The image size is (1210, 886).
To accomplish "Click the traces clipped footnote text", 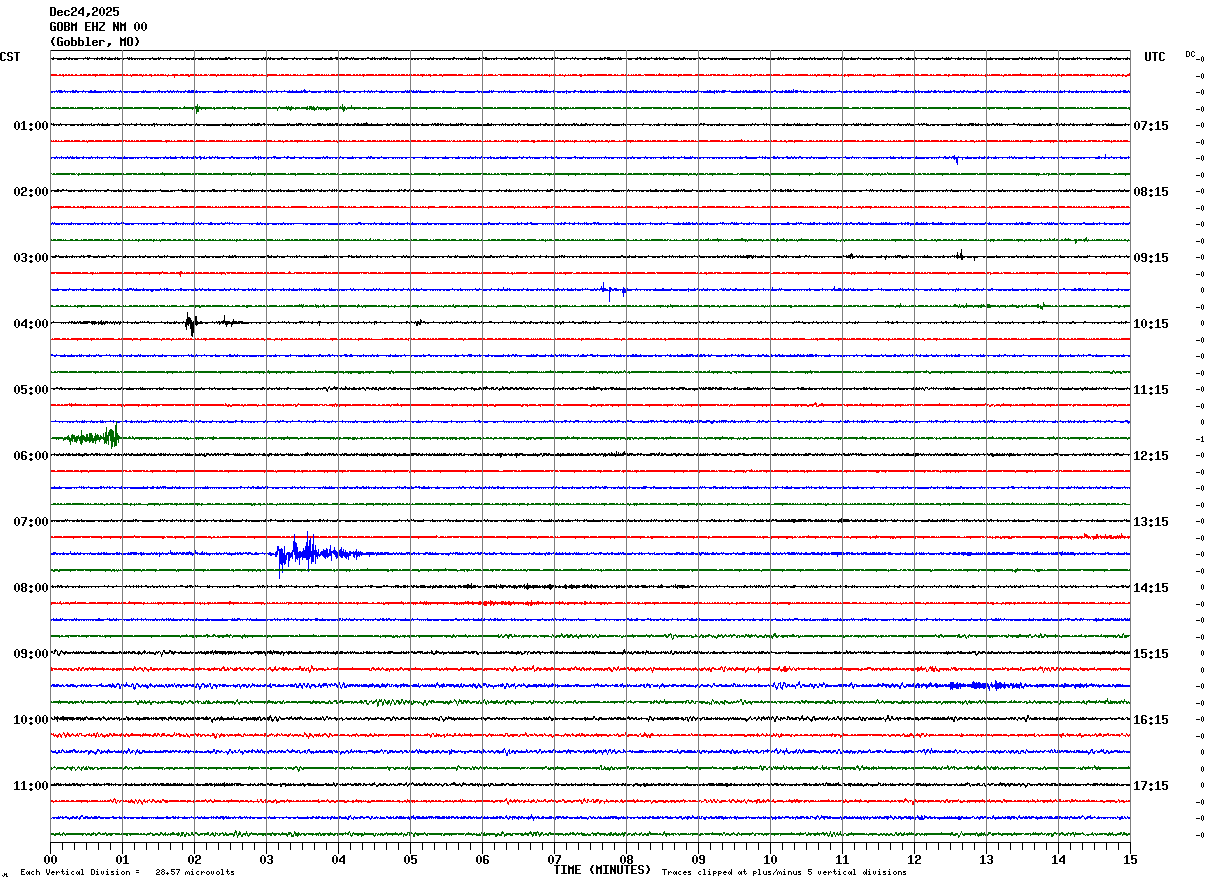I will pos(784,873).
